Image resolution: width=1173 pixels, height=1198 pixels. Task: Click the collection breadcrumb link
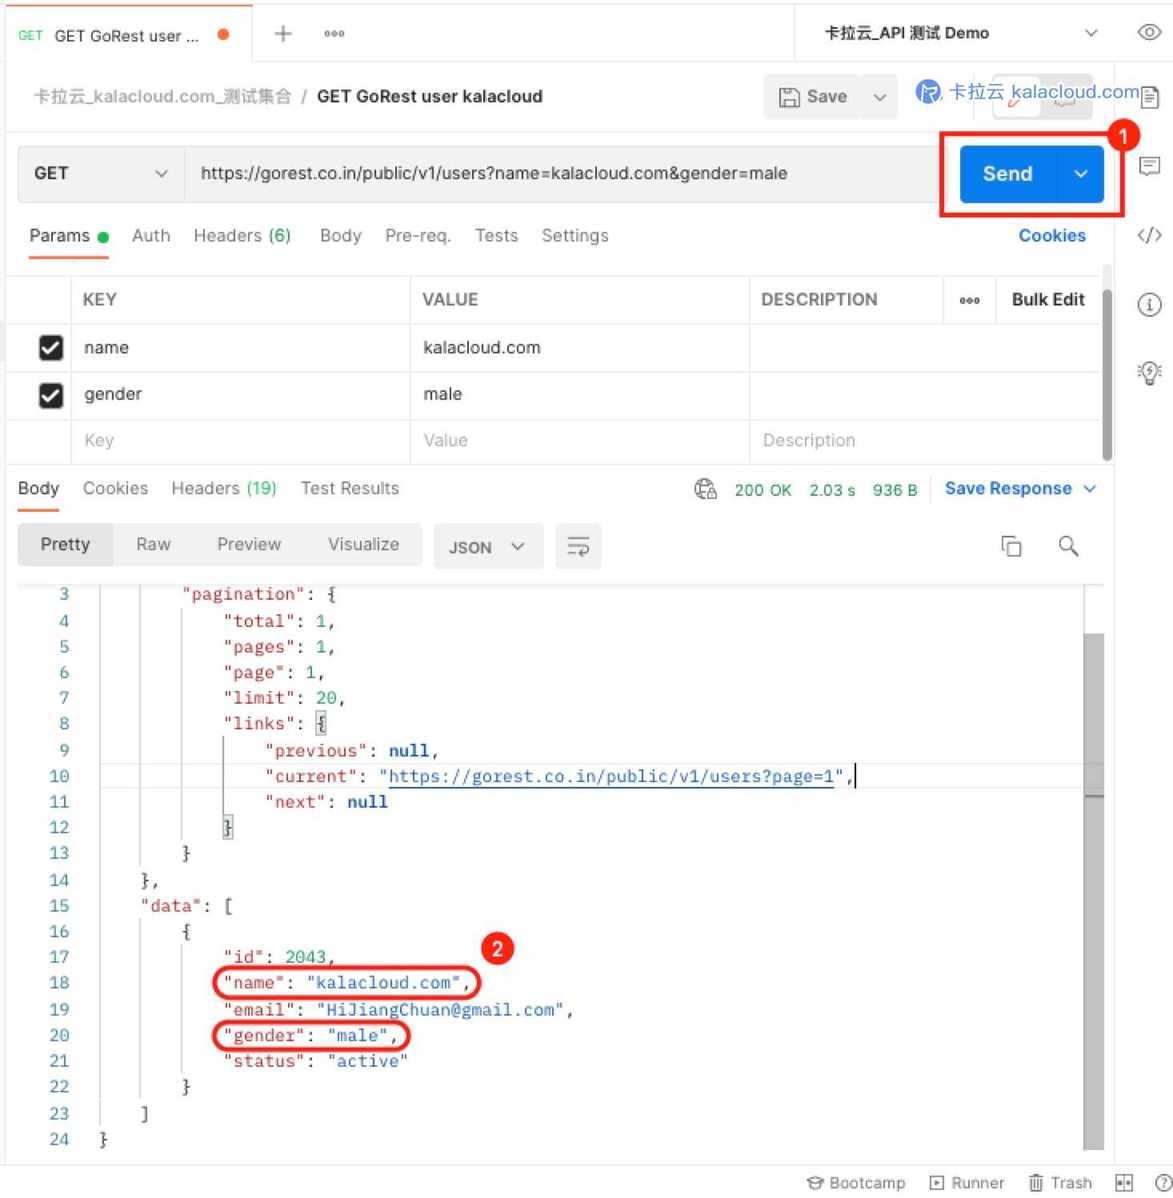click(163, 97)
